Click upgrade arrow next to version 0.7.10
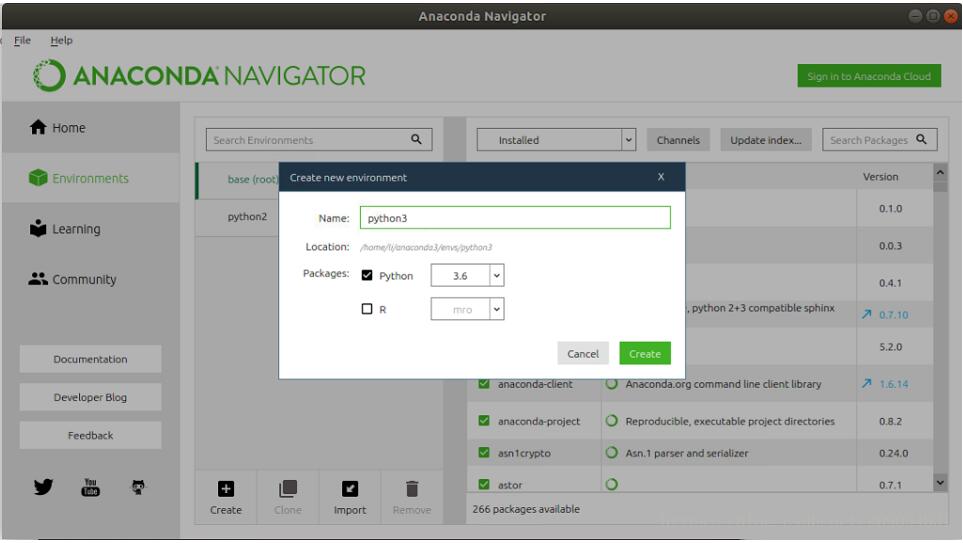 867,314
